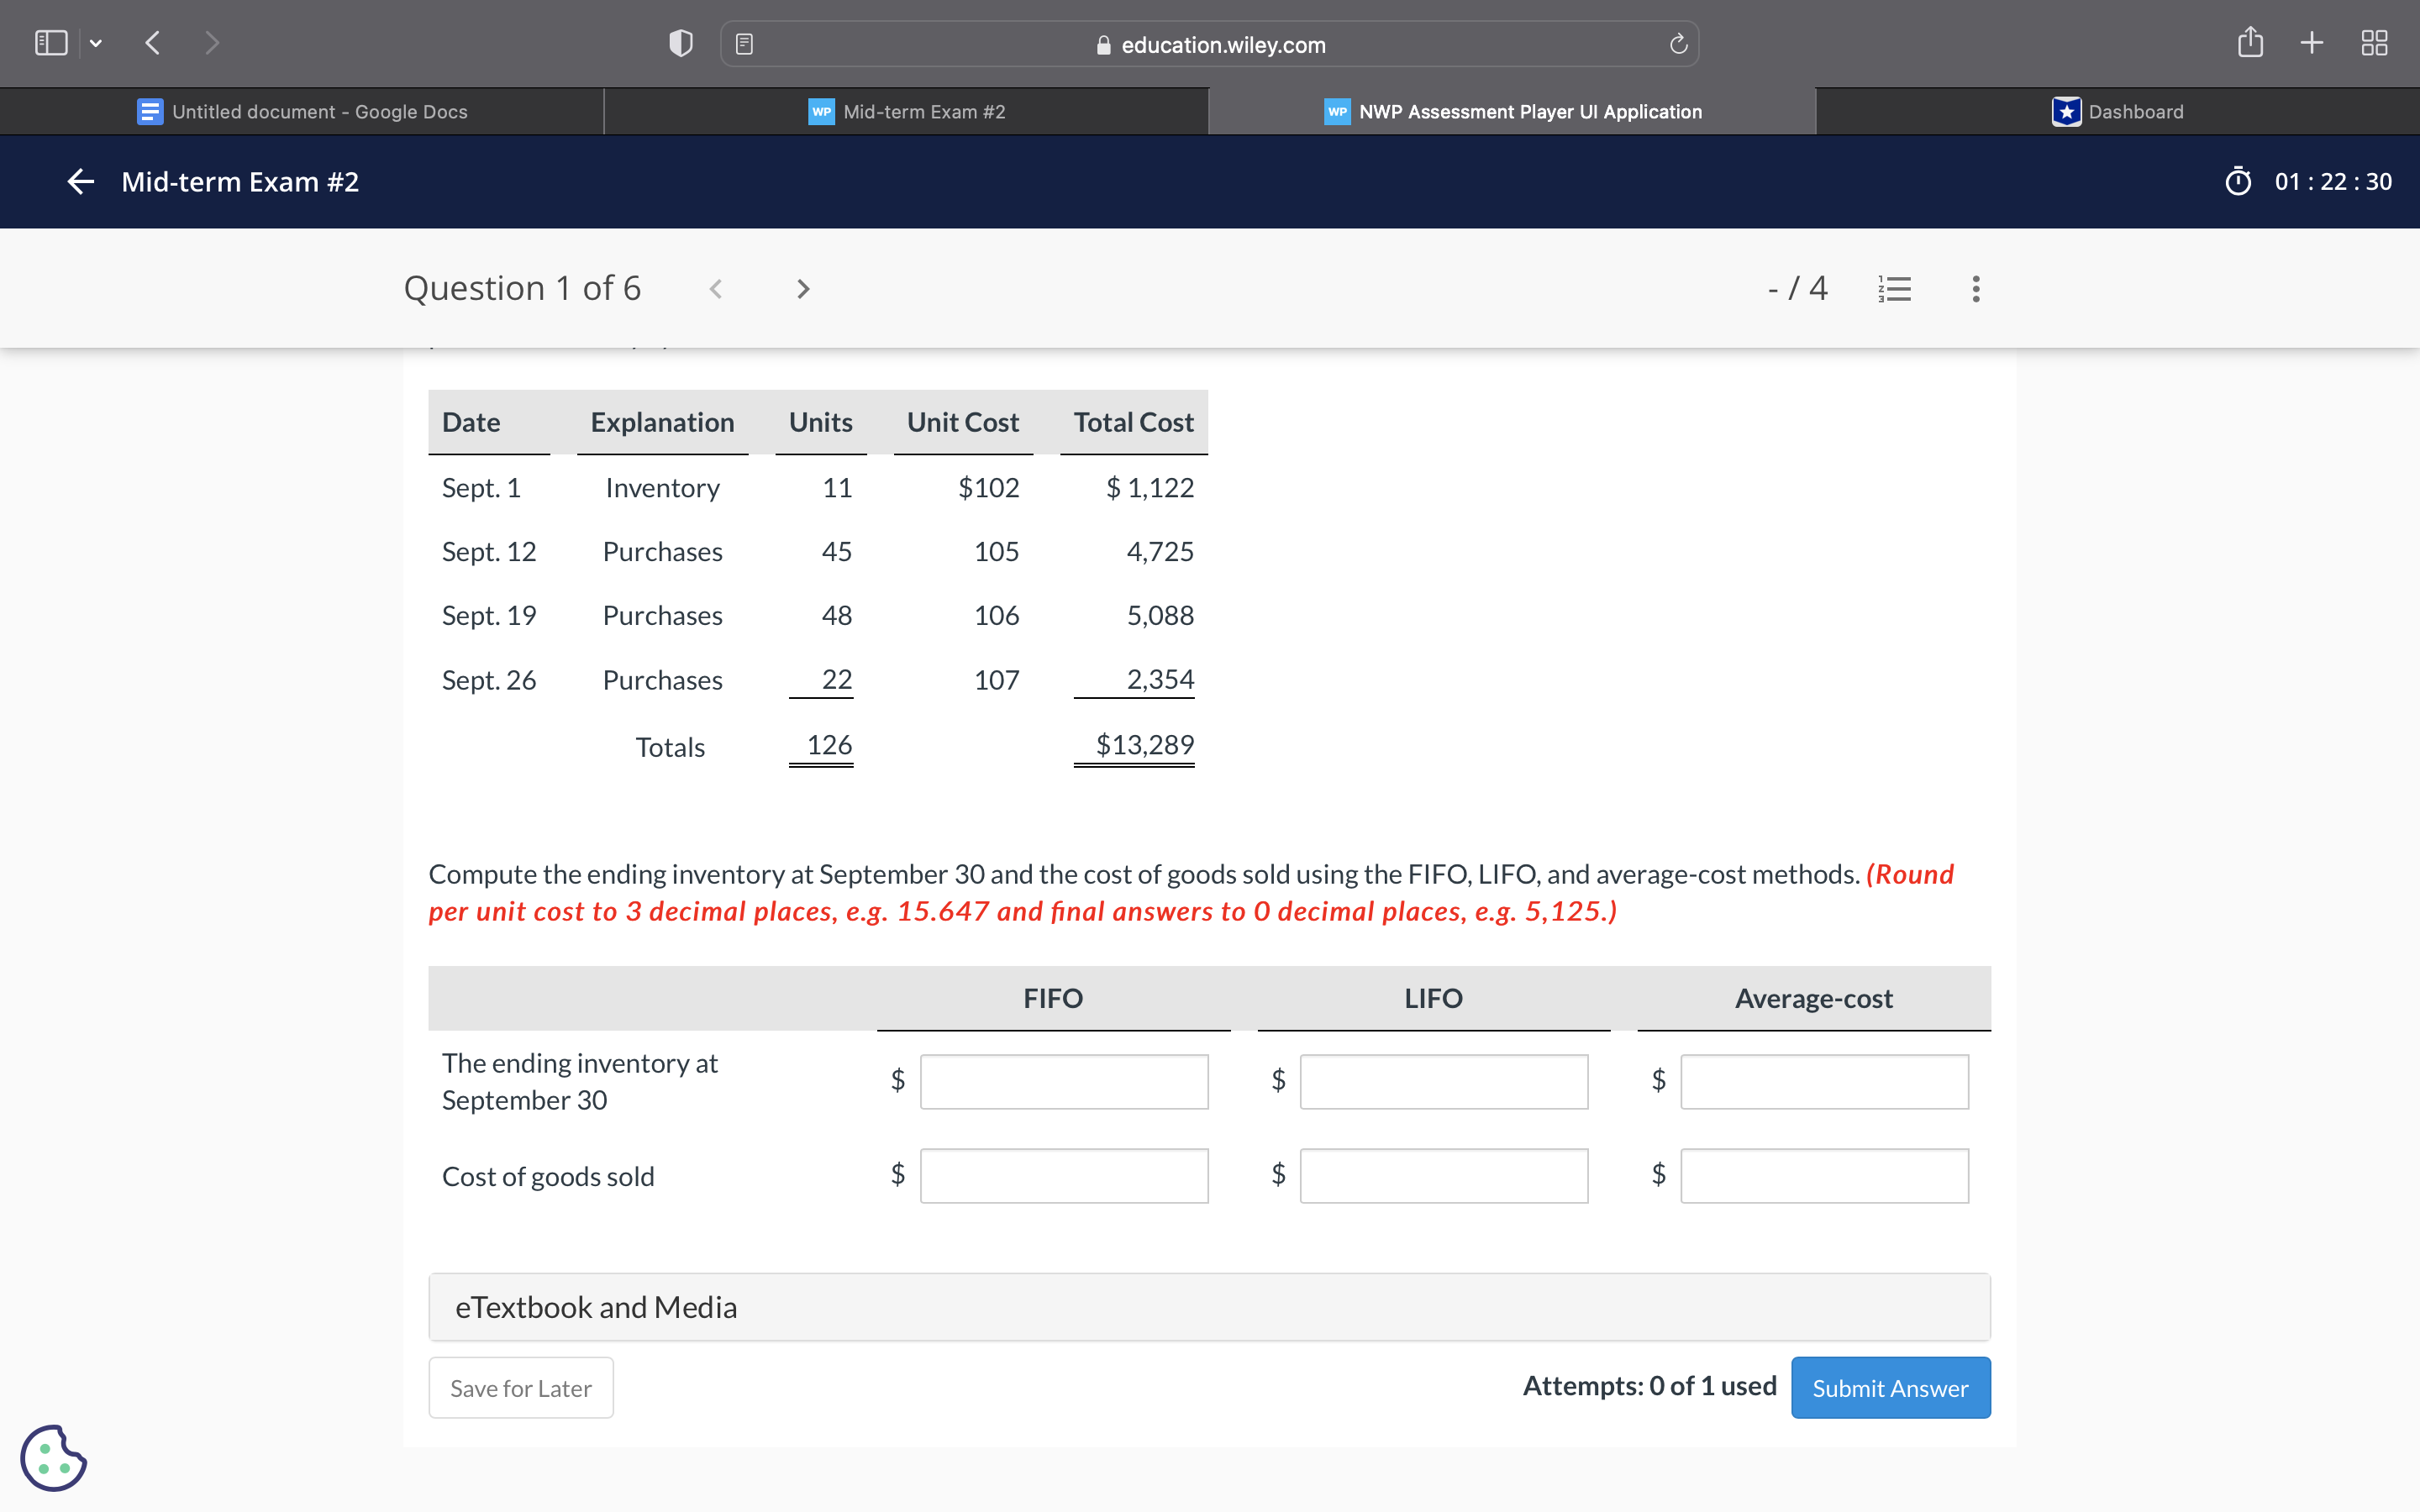Expand the sidebar dropdown chevron
This screenshot has height=1512, width=2420.
click(96, 43)
